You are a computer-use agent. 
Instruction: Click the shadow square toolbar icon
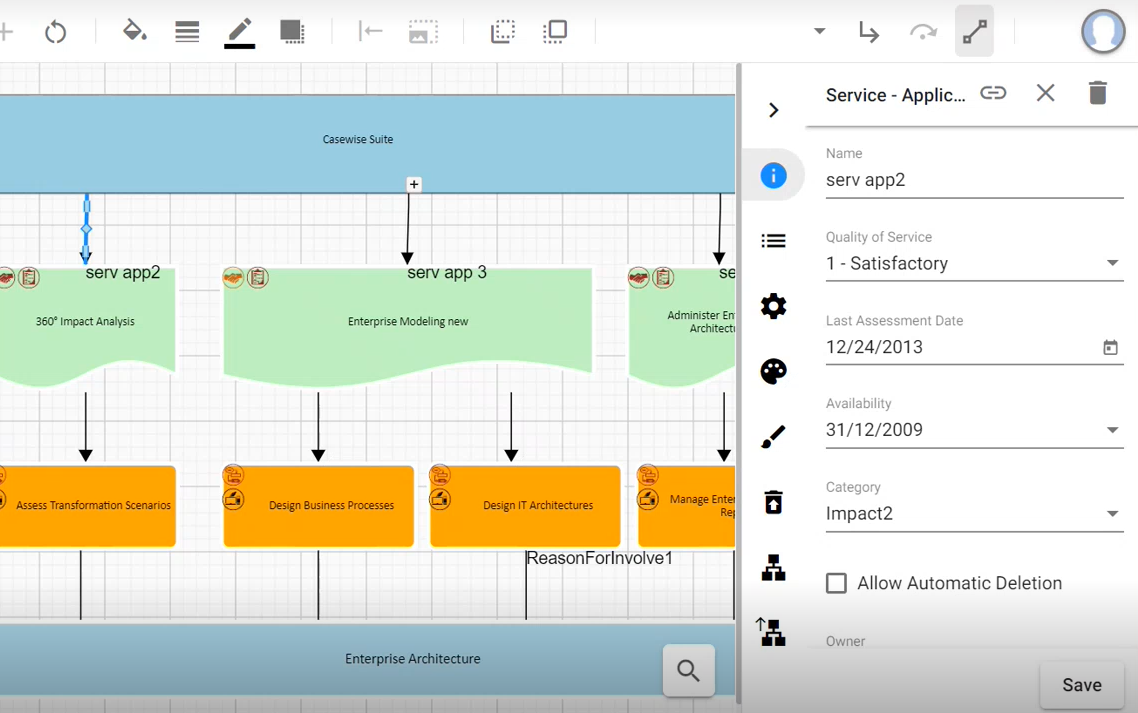pyautogui.click(x=292, y=31)
